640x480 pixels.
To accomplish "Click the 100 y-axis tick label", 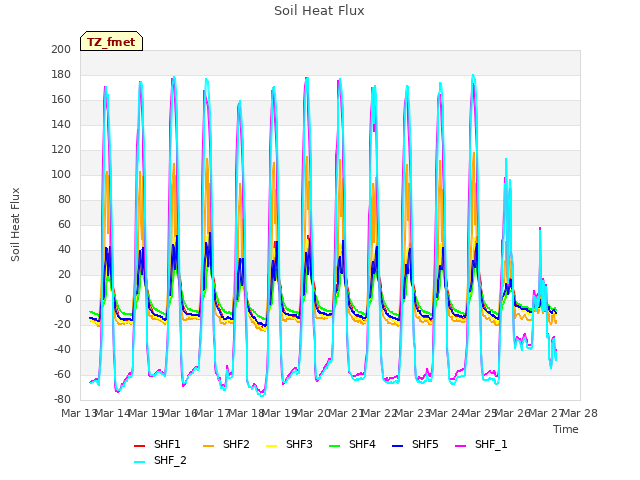I will coord(61,174).
